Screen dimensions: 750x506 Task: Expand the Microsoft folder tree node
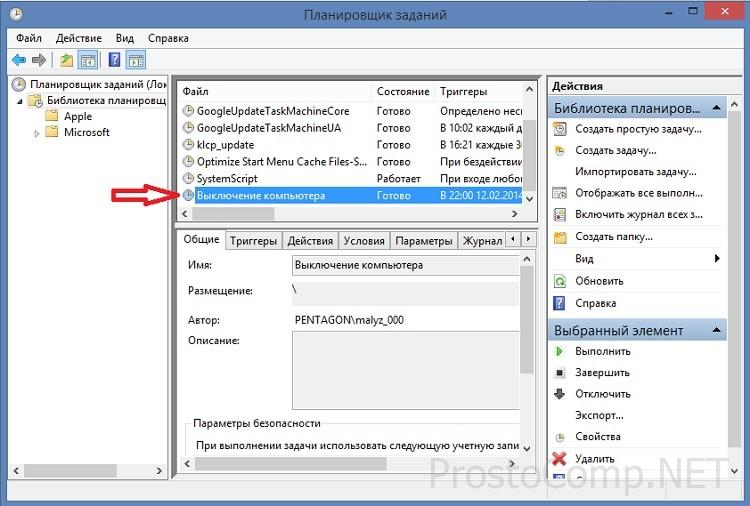(x=36, y=133)
